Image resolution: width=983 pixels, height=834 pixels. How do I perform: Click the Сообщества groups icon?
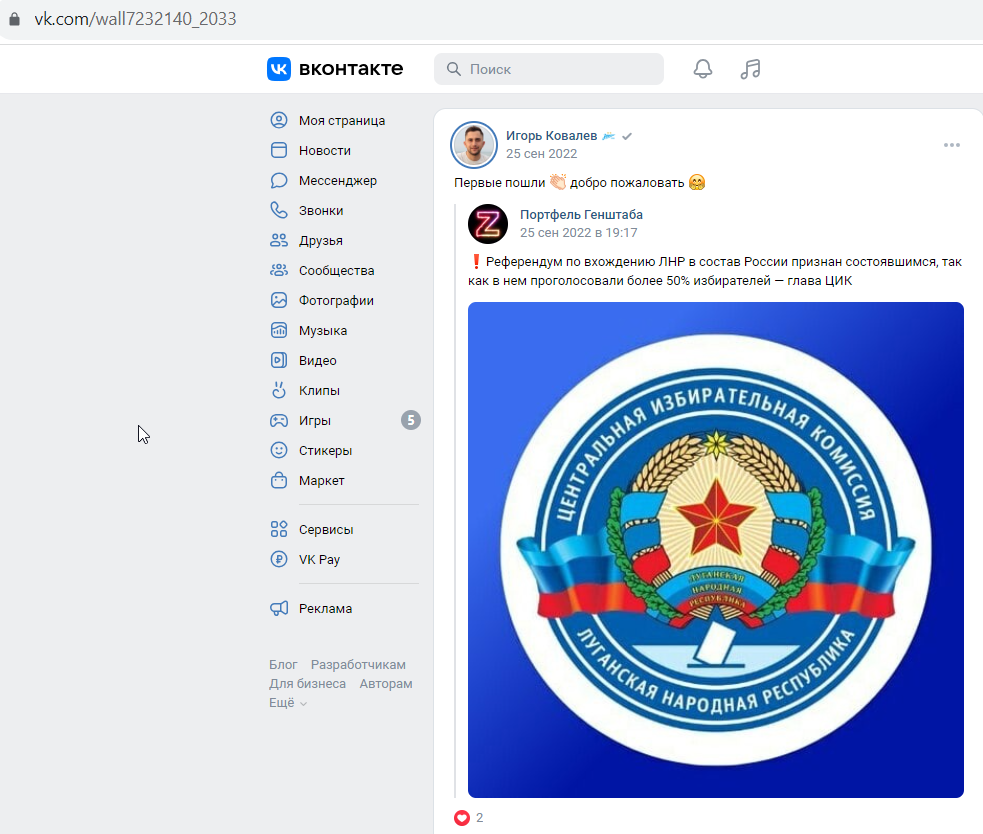[279, 270]
